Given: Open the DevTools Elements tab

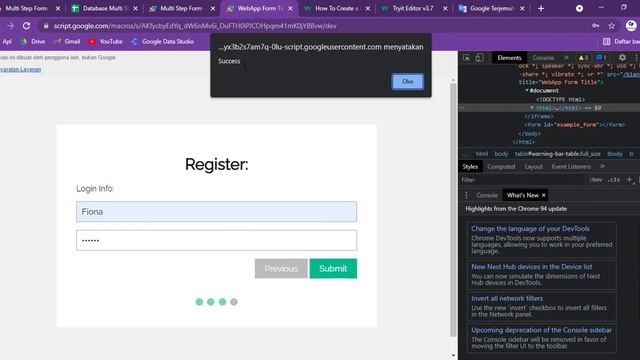Looking at the screenshot, I should point(509,58).
